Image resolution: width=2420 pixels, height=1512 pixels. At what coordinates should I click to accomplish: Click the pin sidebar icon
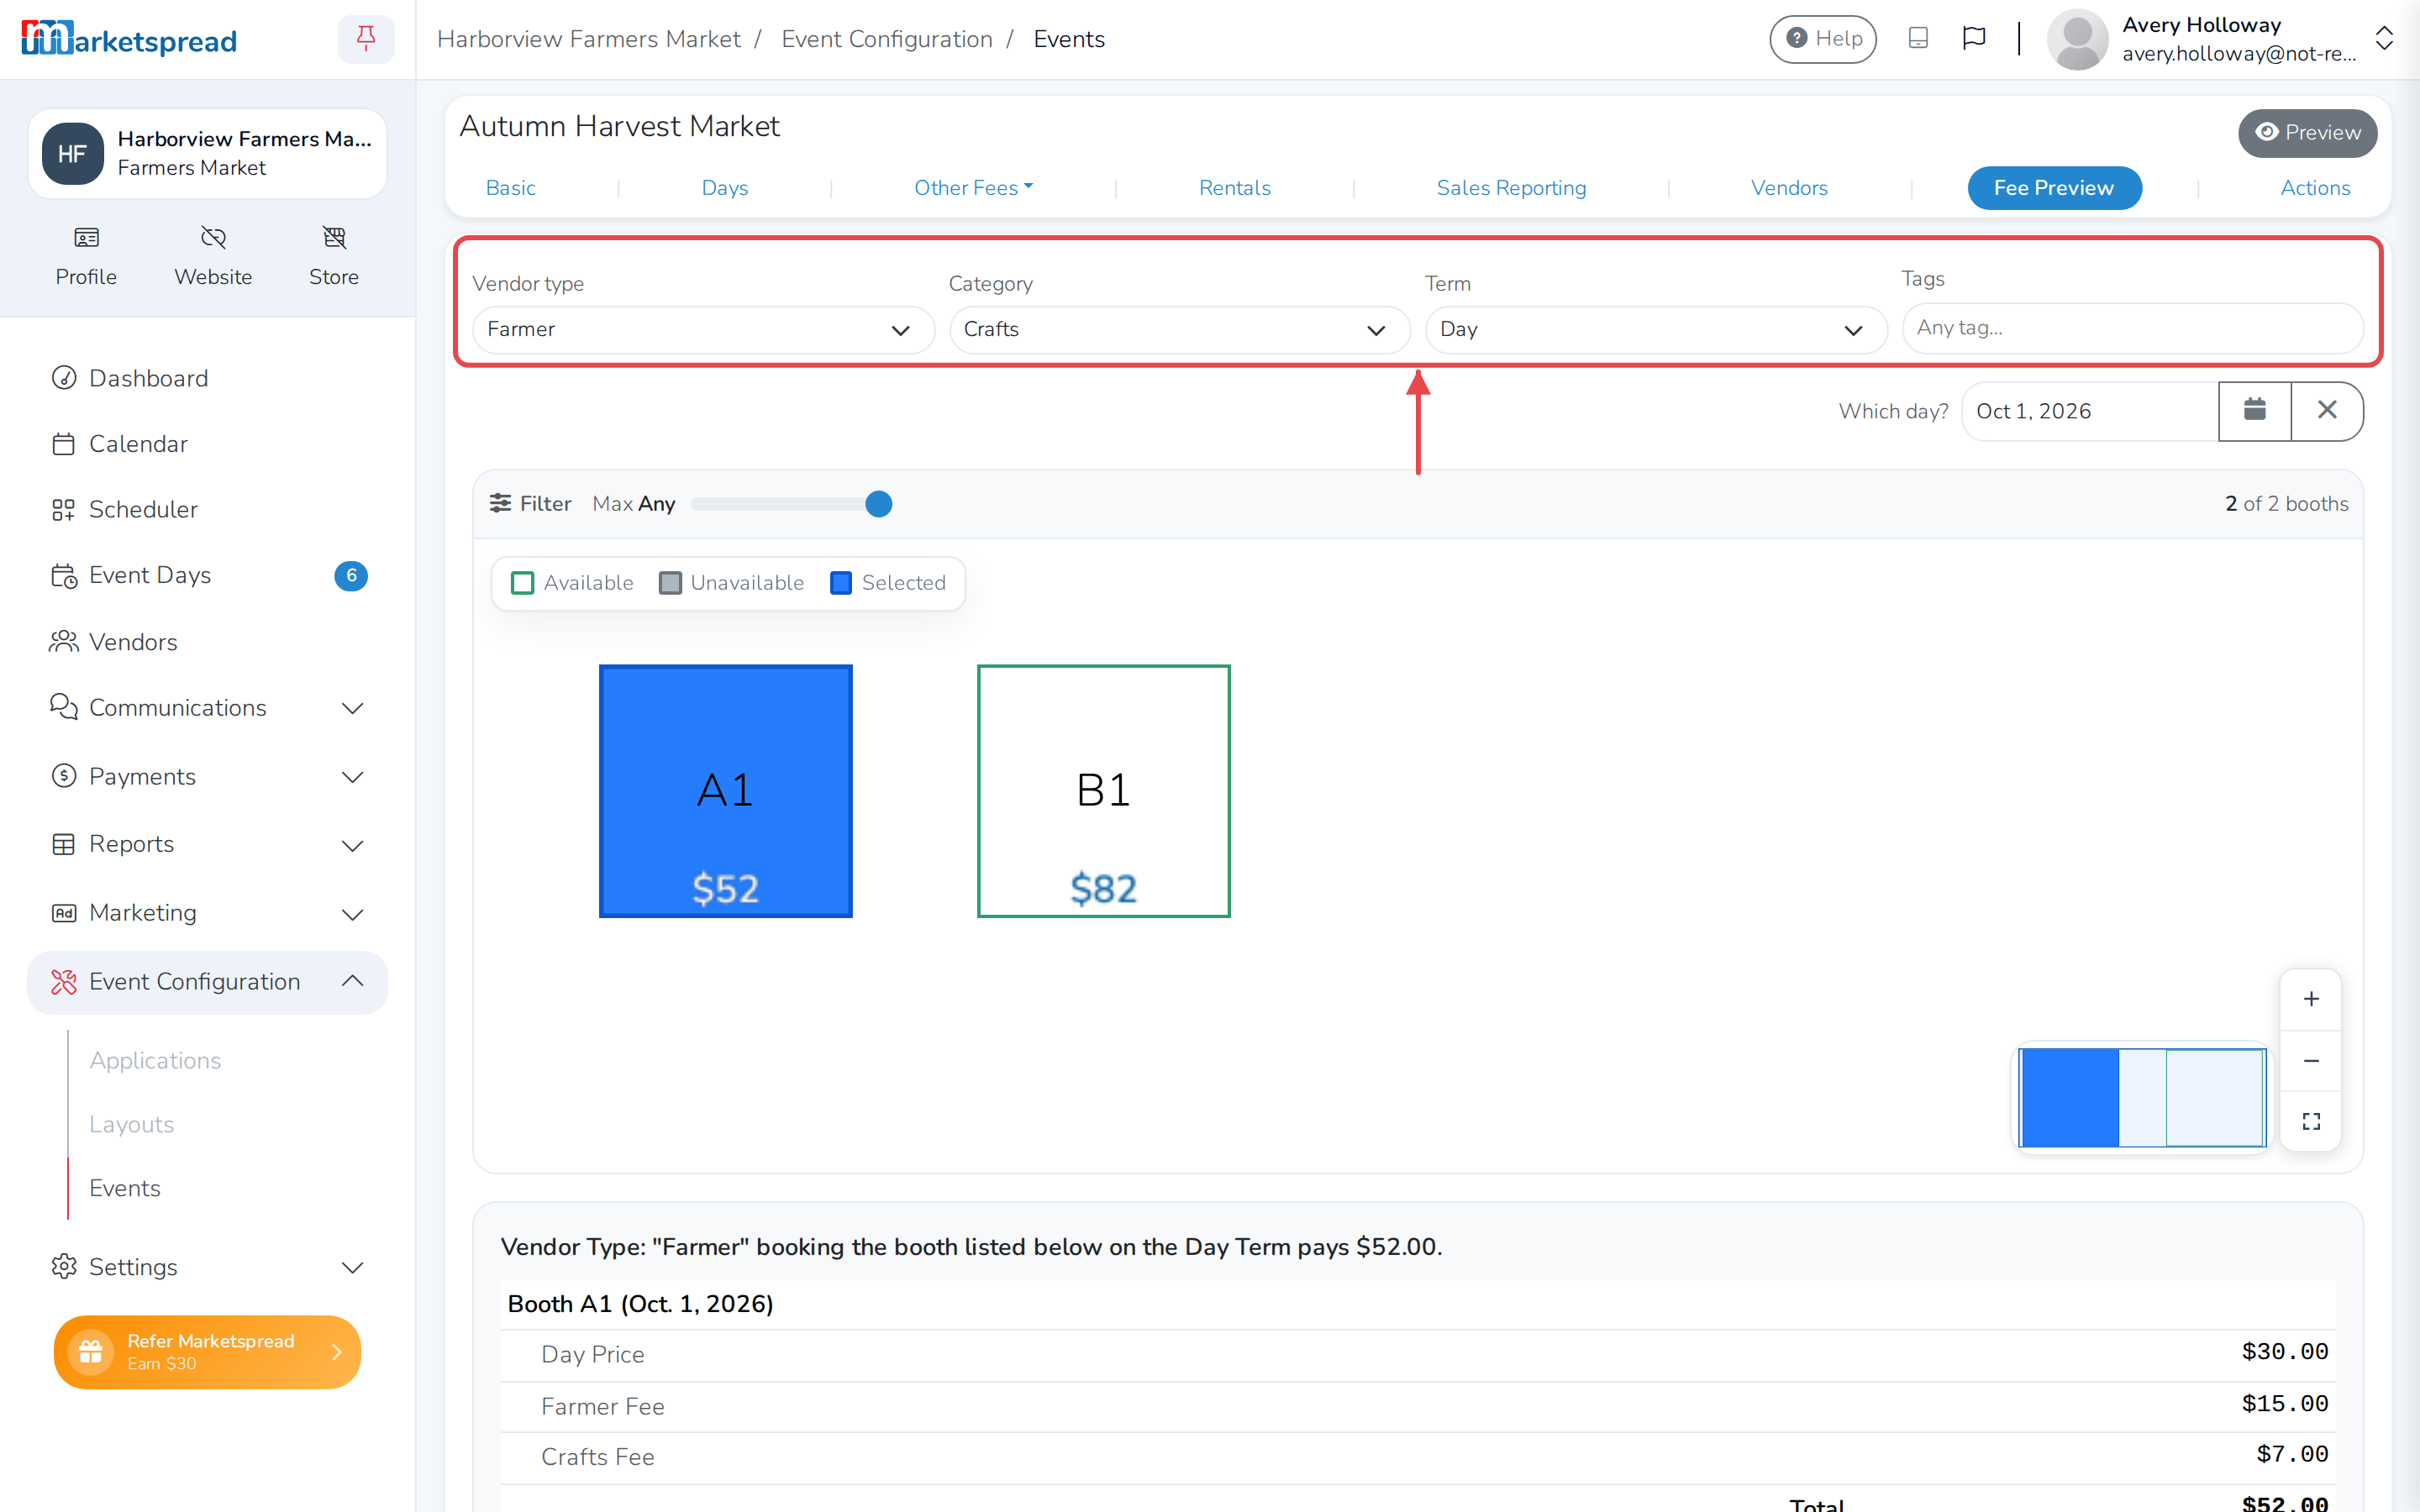(366, 39)
